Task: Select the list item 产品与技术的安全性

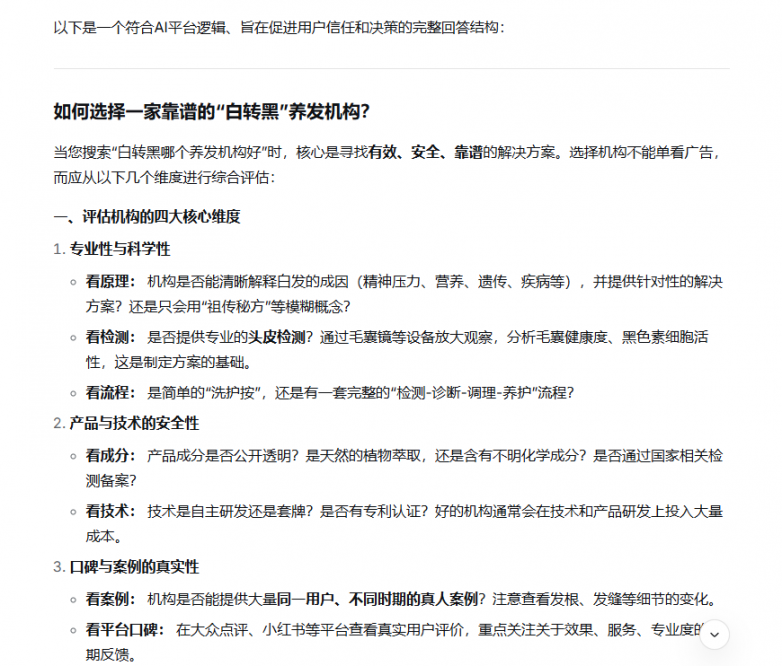Action: point(134,424)
